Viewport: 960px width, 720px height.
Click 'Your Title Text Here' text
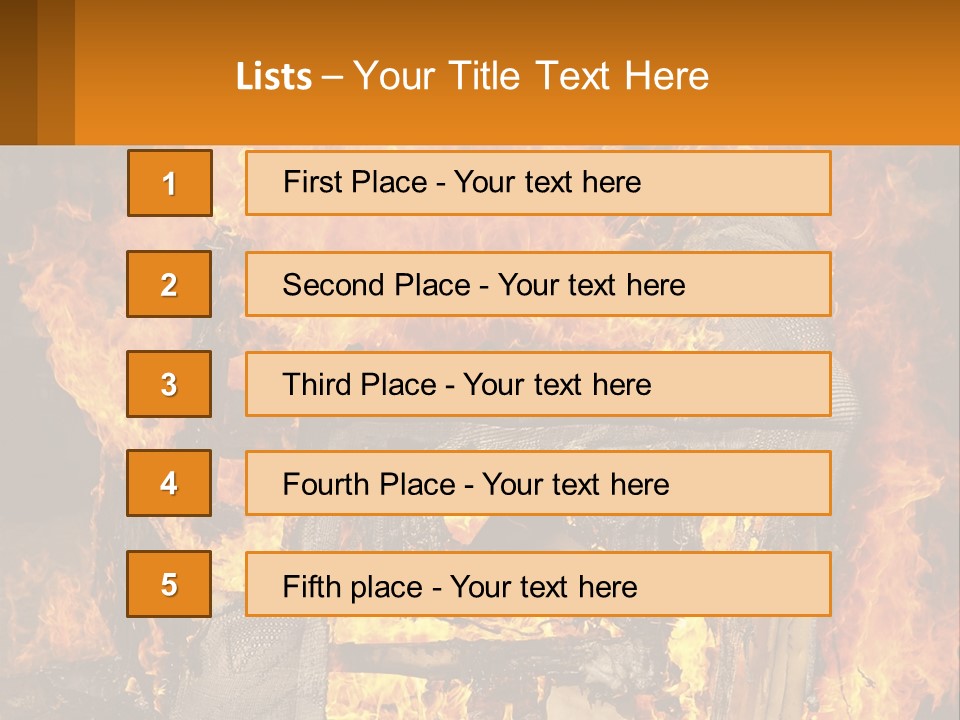tap(531, 76)
